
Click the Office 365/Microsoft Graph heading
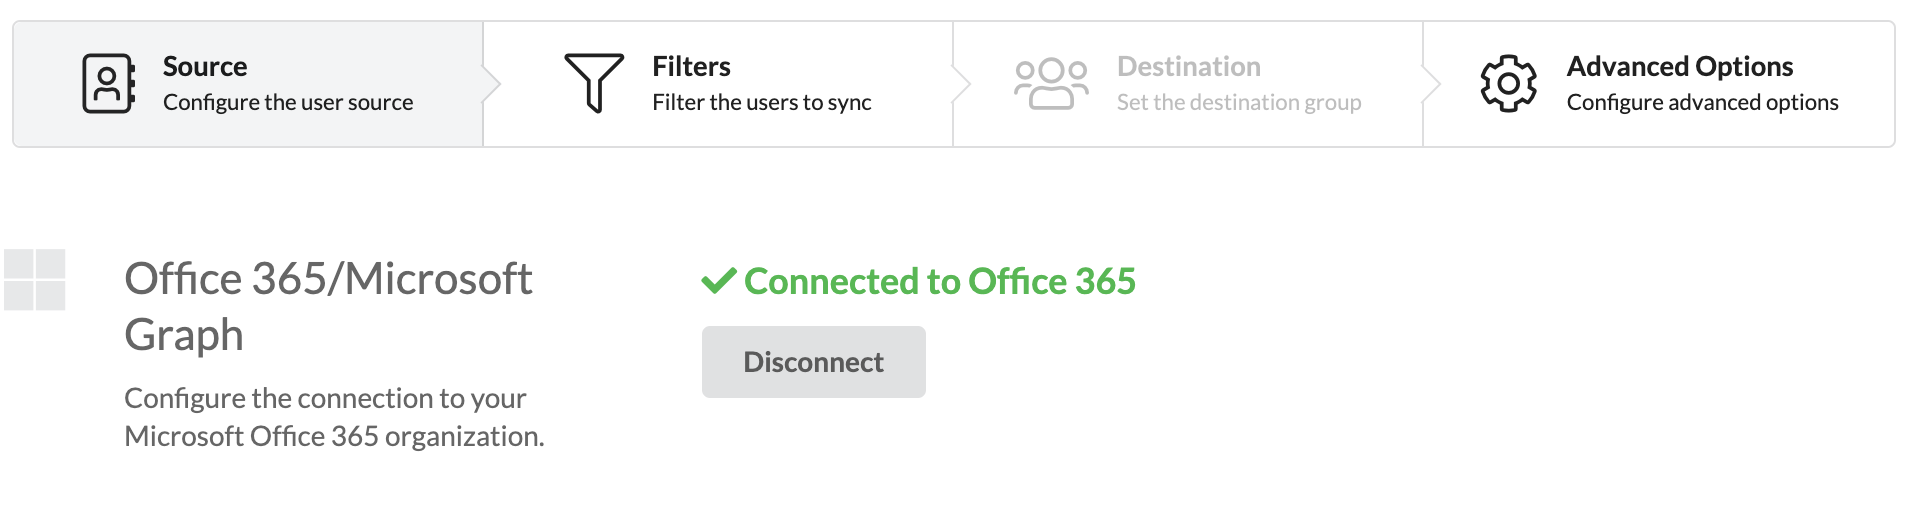[x=328, y=306]
